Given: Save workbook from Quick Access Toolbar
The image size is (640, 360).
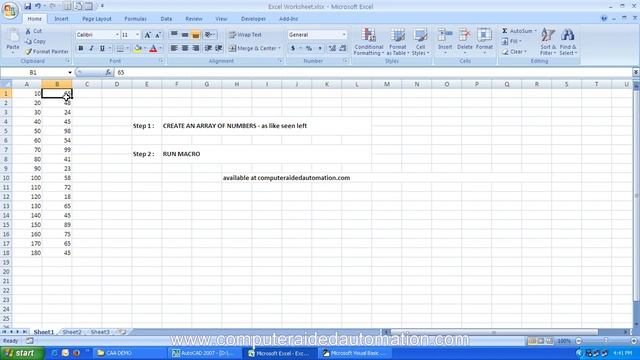Looking at the screenshot, I should [x=27, y=6].
